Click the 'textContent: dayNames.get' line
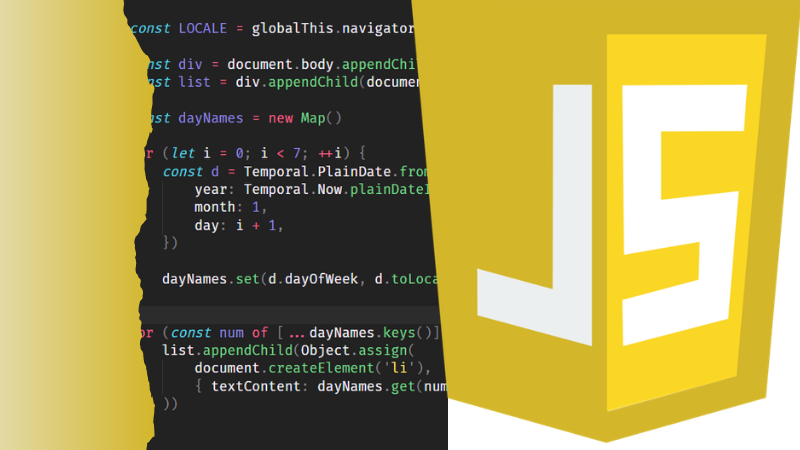 [x=320, y=386]
